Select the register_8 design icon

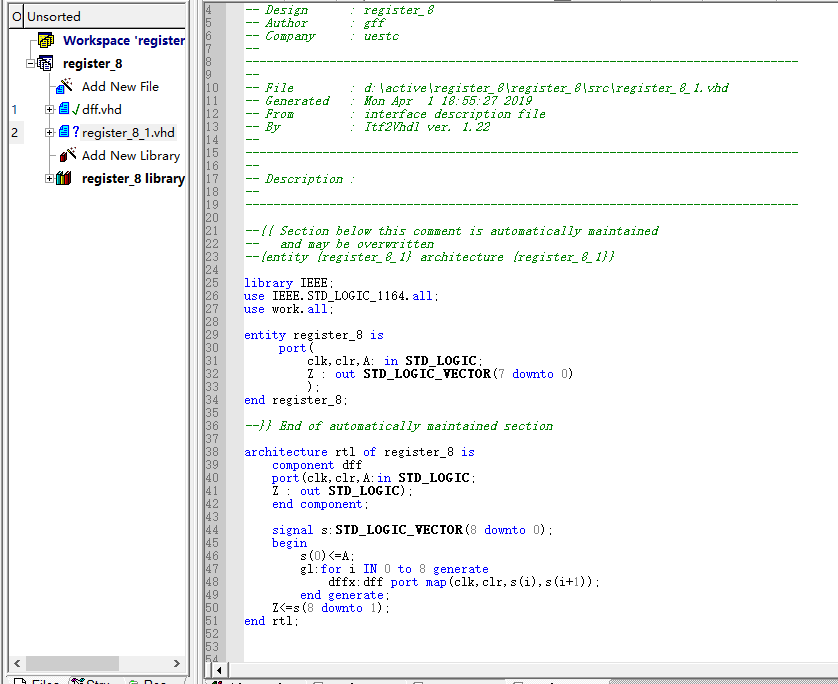tap(45, 63)
